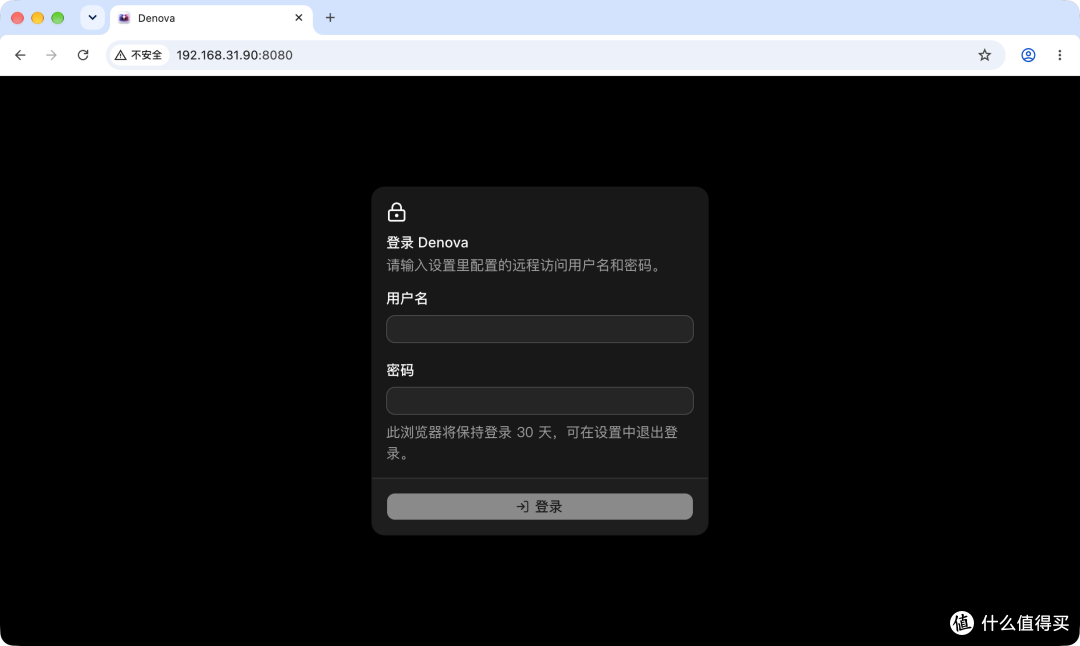Click the 请输入设置里配置的远程访问用户名和密码 text
Screen dimensions: 1080x646
[523, 266]
